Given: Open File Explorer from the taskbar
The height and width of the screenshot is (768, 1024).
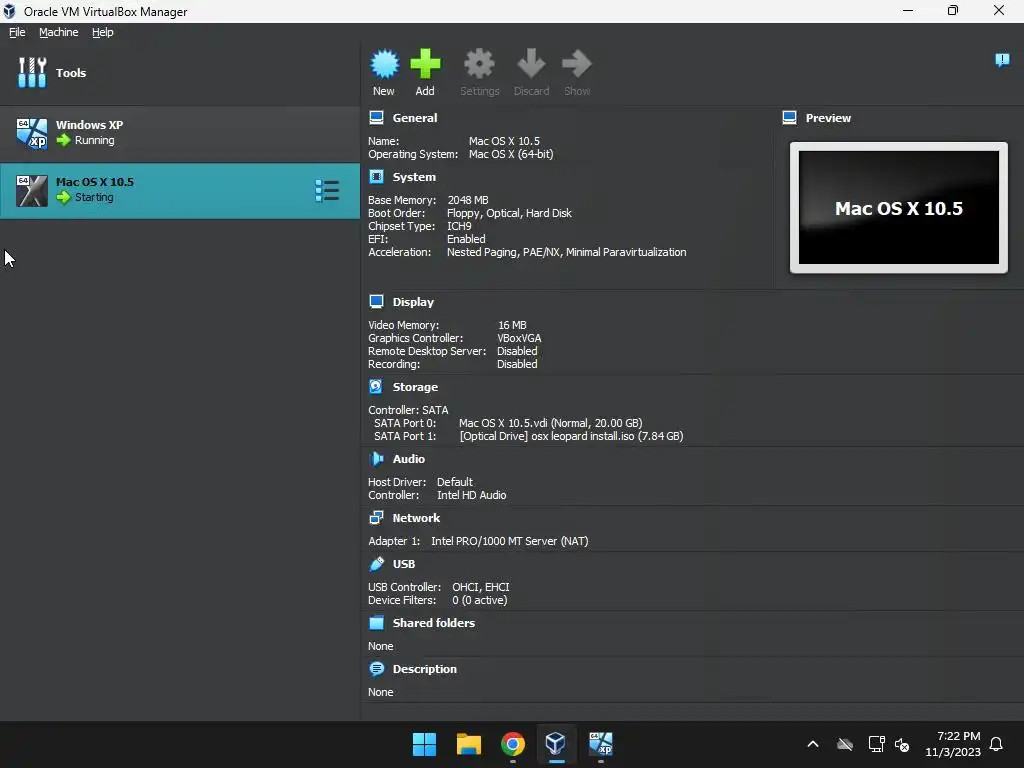Looking at the screenshot, I should 469,744.
